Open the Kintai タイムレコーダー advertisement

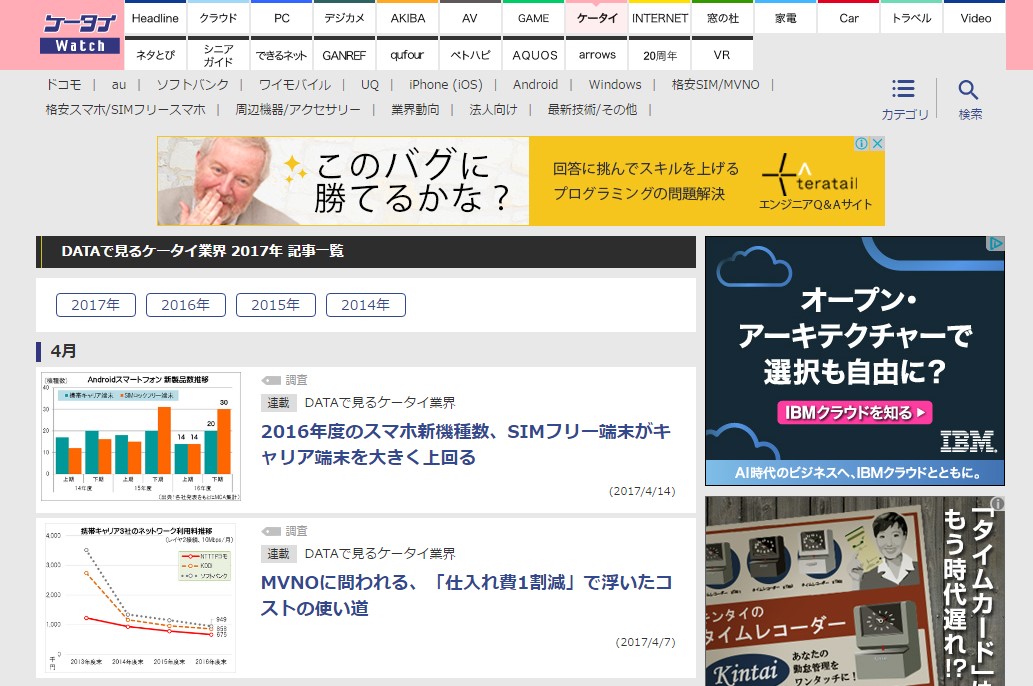[854, 591]
